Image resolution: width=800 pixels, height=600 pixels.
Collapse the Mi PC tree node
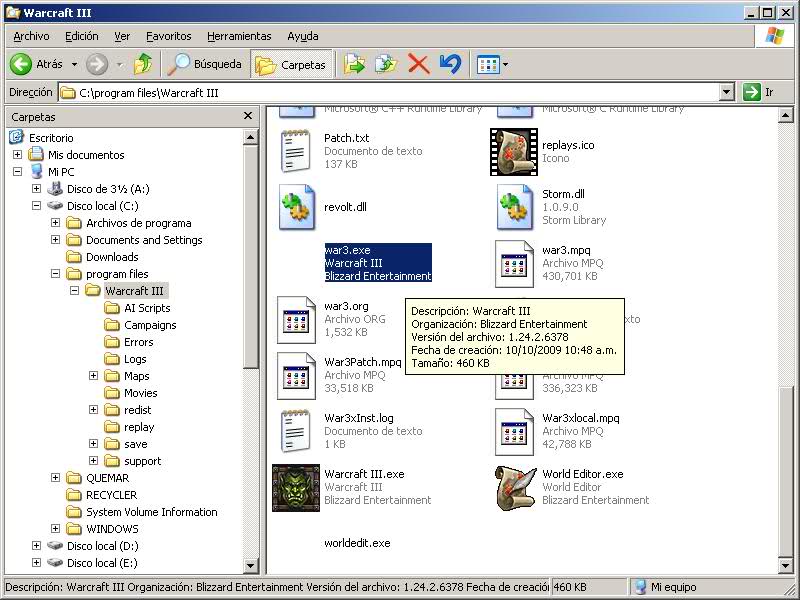[17, 172]
